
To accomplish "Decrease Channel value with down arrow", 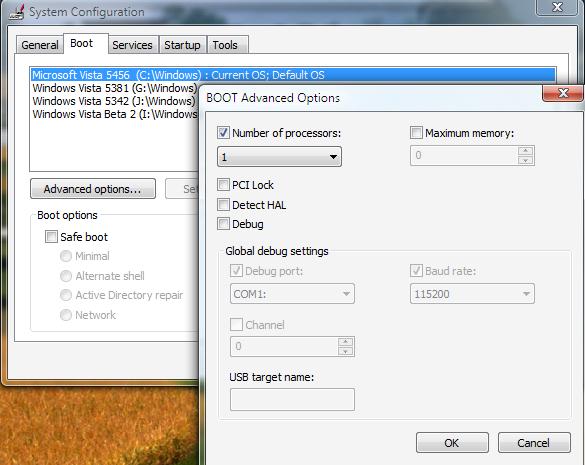I will 346,351.
